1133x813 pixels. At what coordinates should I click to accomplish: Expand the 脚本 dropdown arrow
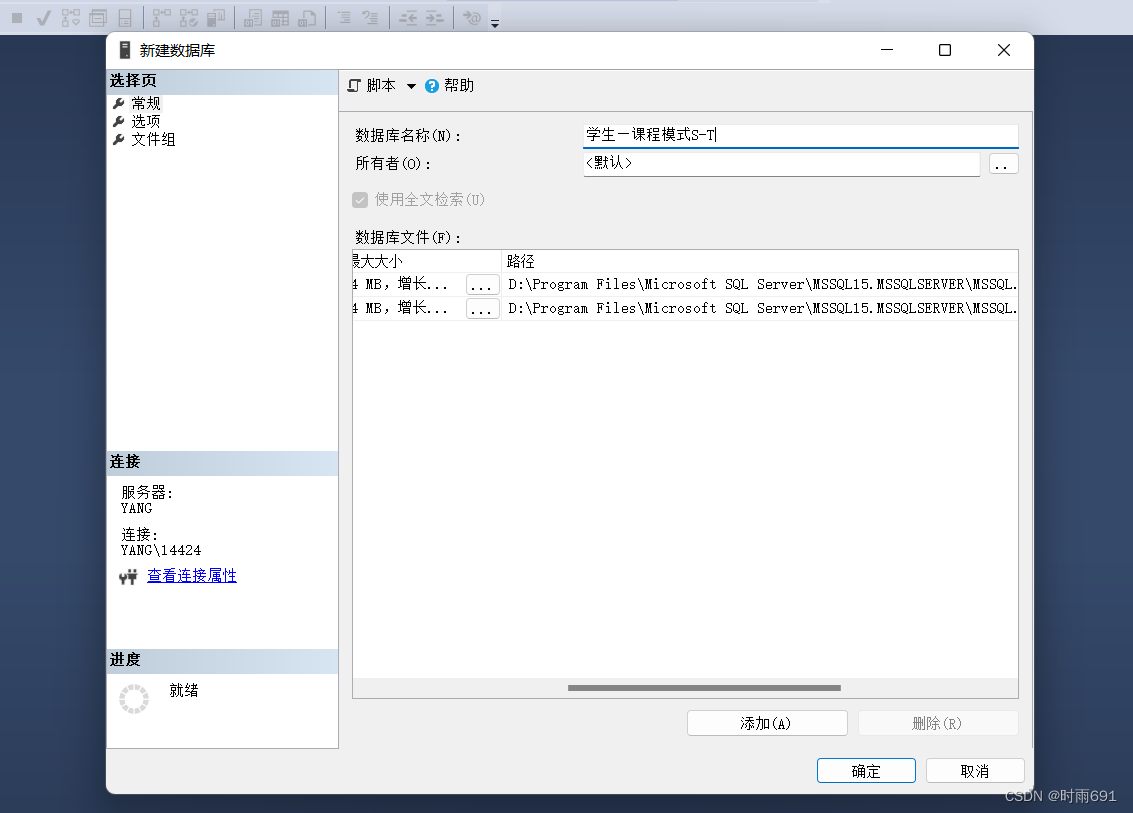(411, 86)
